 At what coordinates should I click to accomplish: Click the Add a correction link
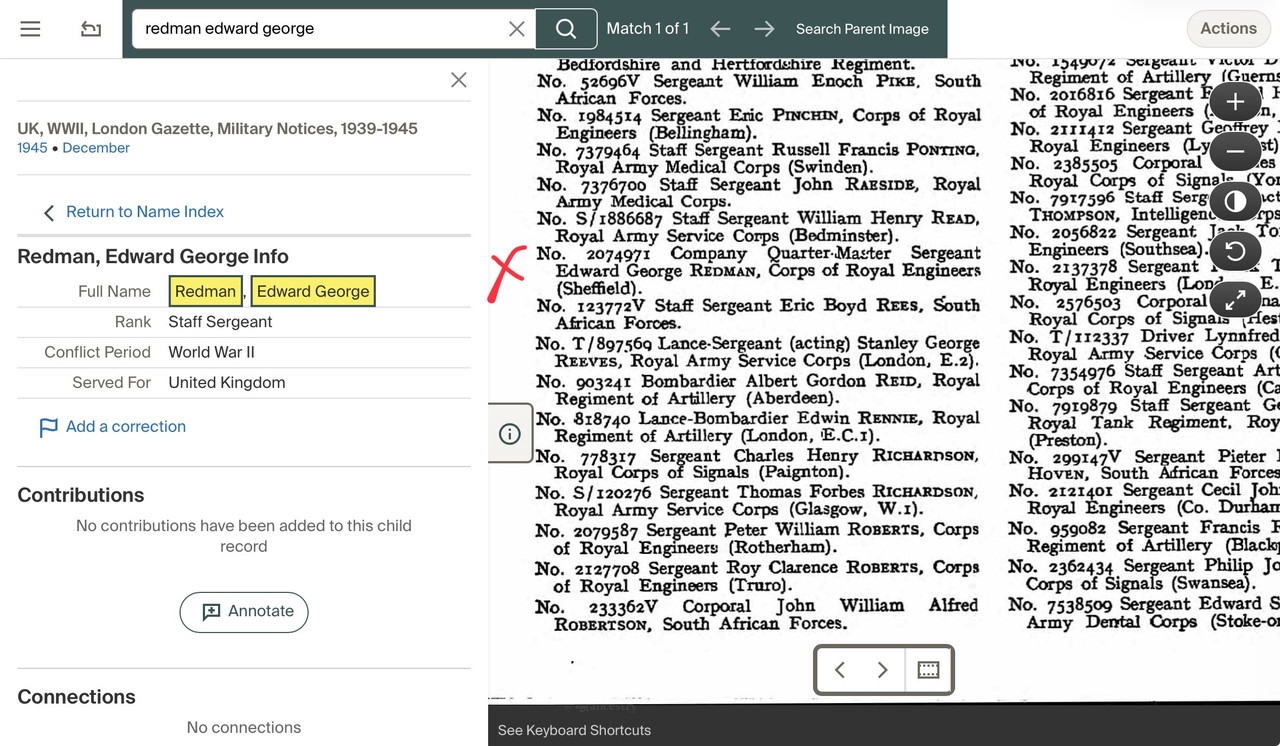click(x=126, y=427)
